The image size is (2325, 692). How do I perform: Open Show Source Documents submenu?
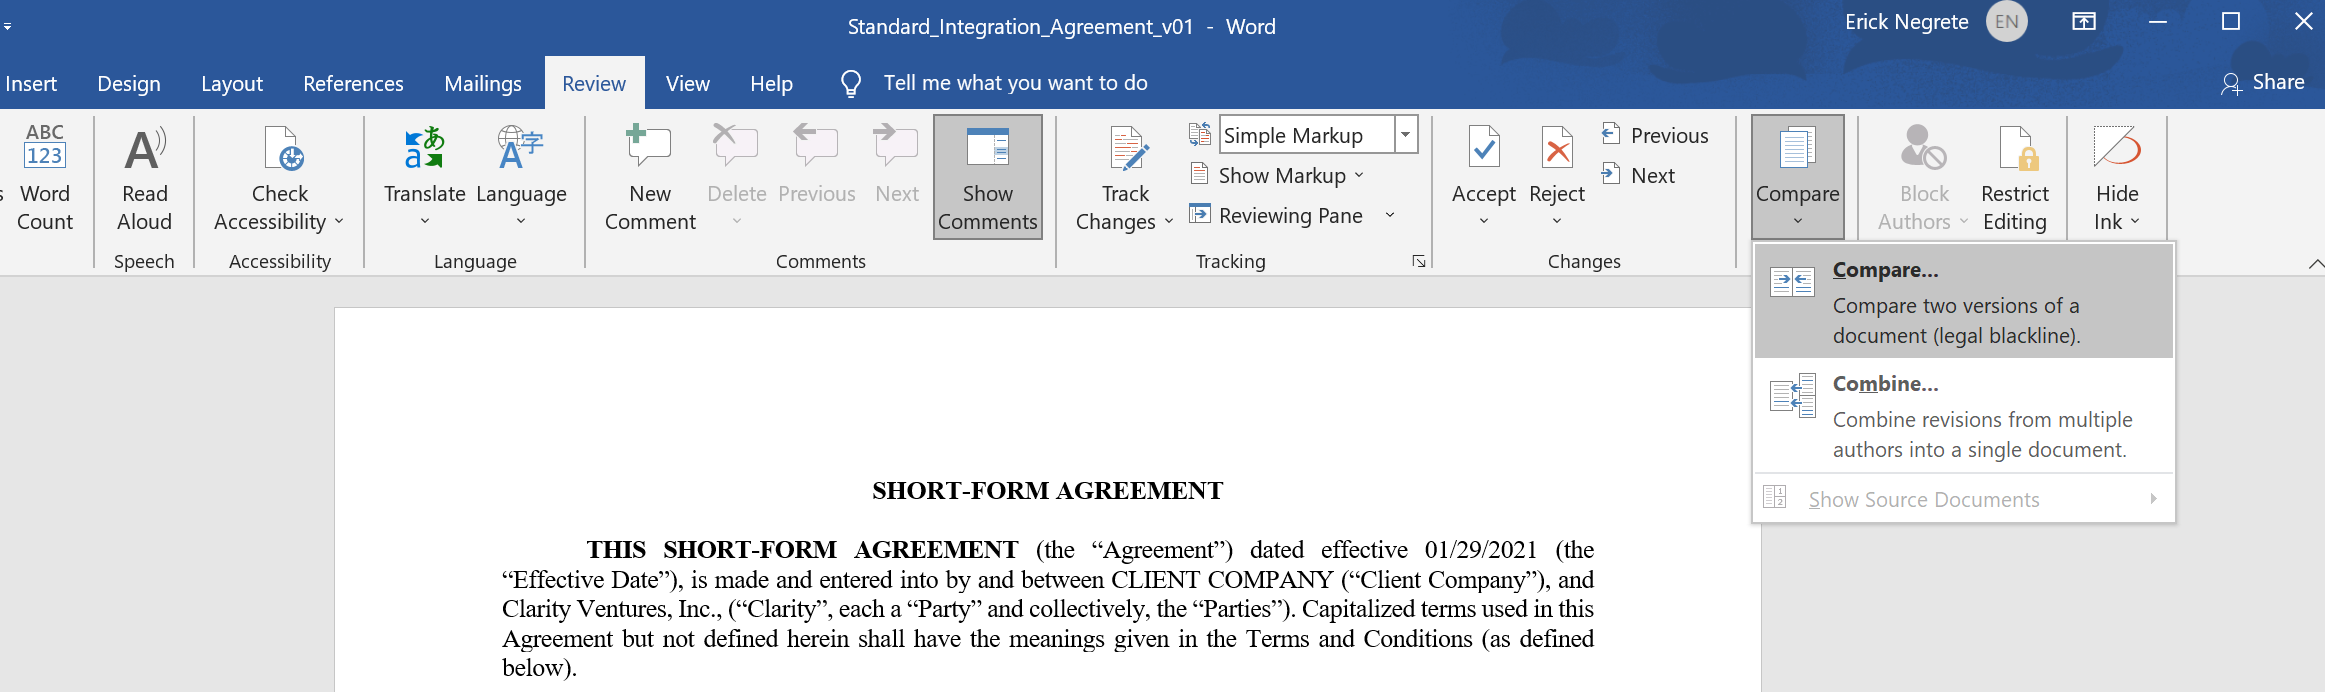pyautogui.click(x=1964, y=498)
